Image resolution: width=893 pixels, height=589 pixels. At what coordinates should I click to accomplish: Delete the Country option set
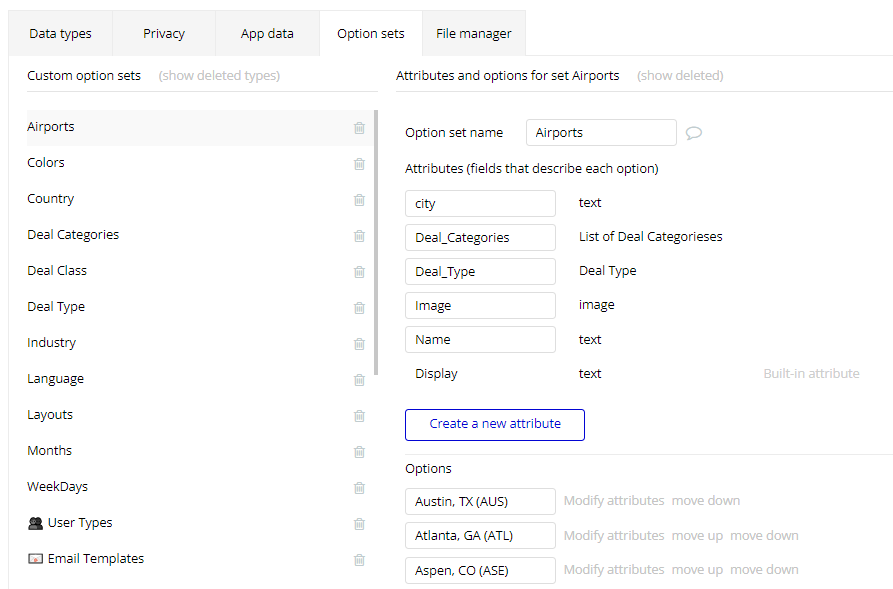359,200
